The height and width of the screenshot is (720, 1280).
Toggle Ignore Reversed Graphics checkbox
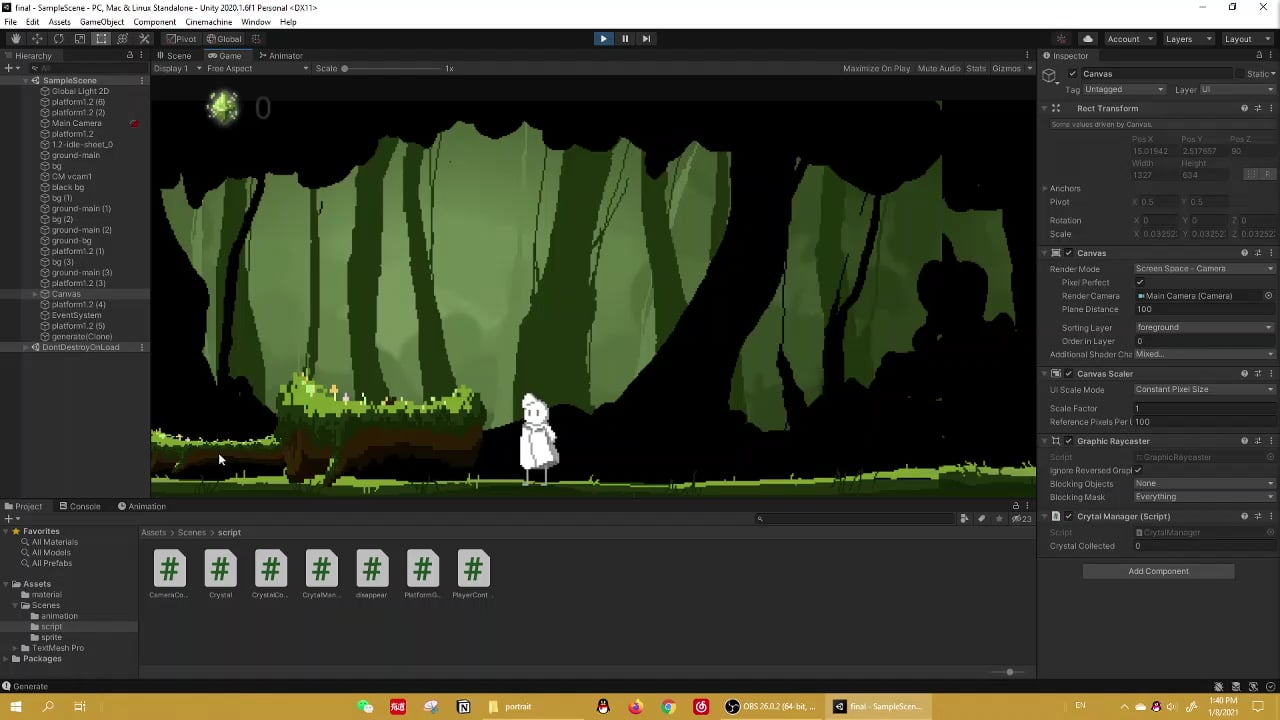tap(1138, 470)
